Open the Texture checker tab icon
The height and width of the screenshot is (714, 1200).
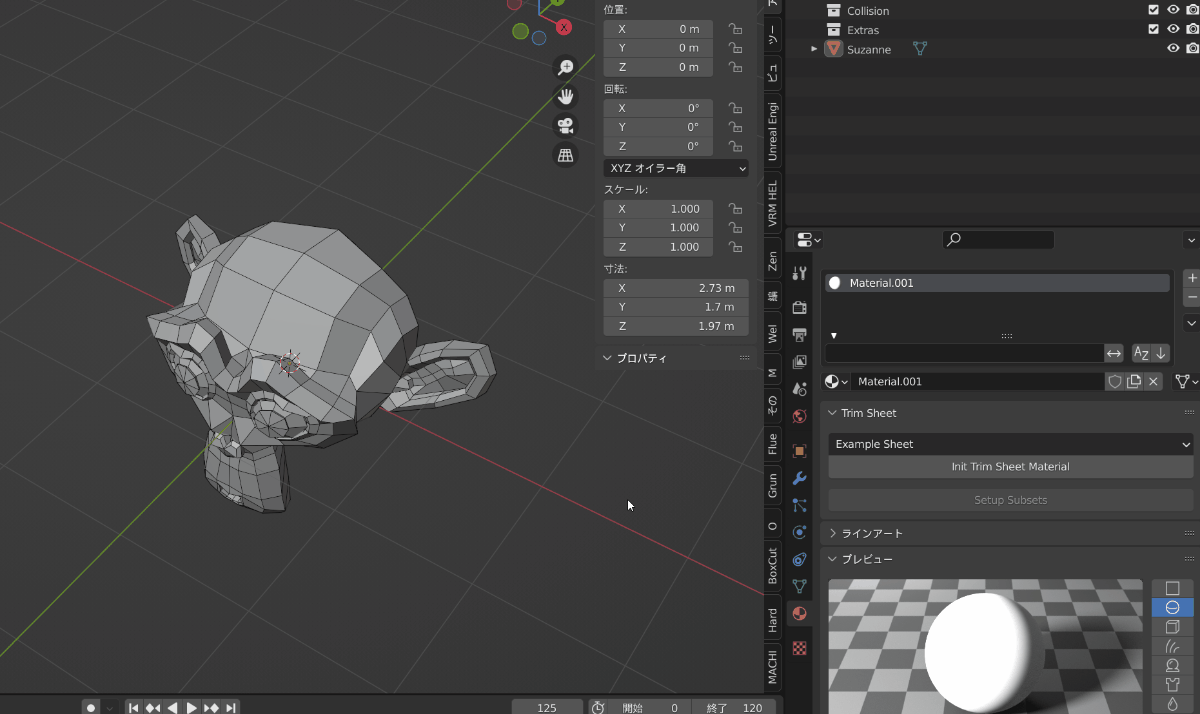[799, 648]
